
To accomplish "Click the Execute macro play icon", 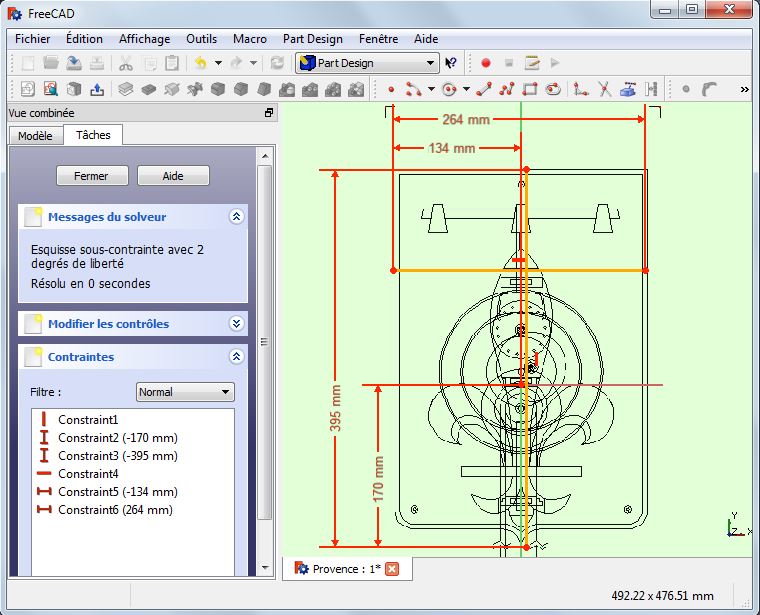I will point(555,63).
